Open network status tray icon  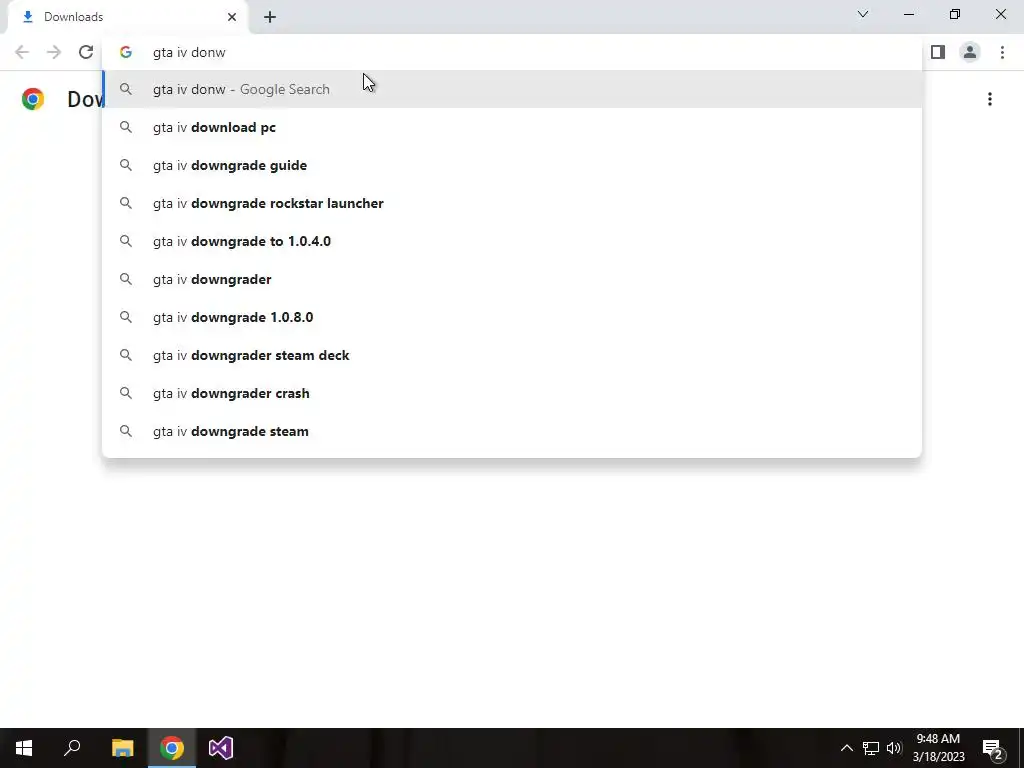[x=871, y=748]
